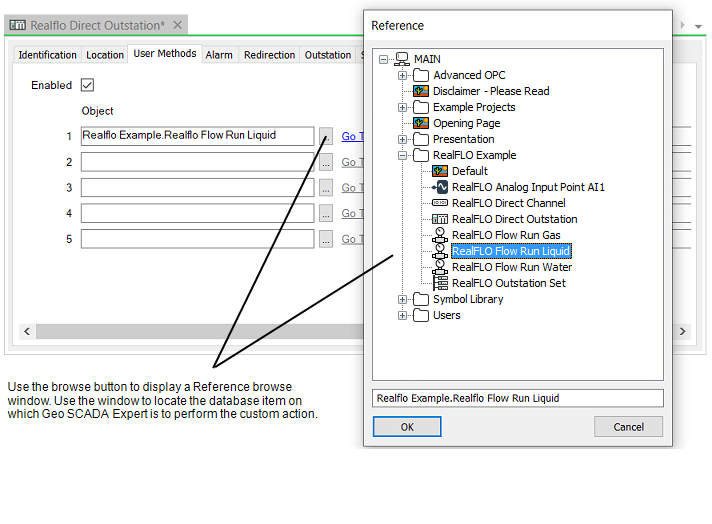This screenshot has height=524, width=712.
Task: Click the RealFLO Direct Outstation icon
Action: point(439,219)
